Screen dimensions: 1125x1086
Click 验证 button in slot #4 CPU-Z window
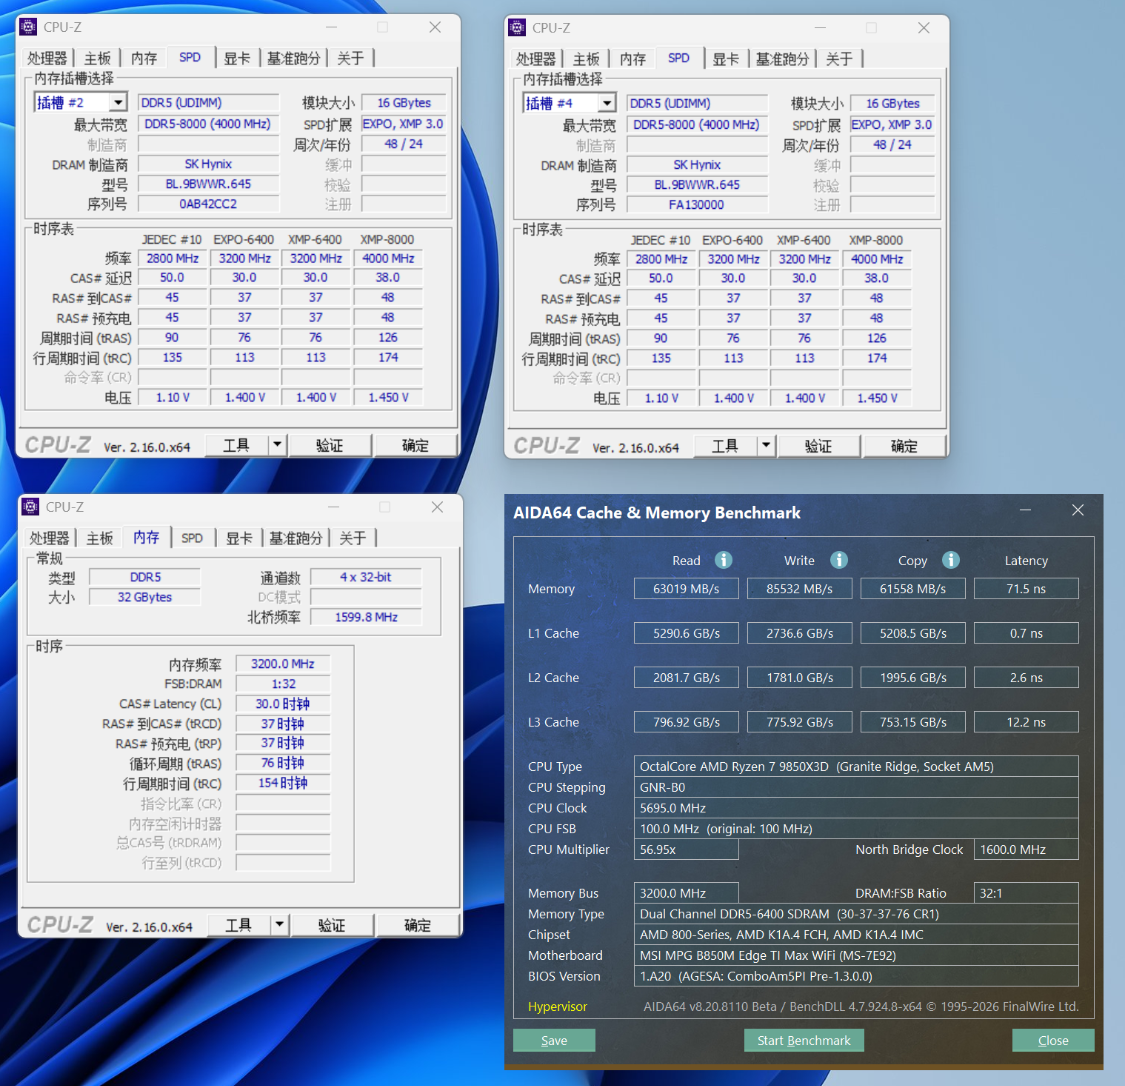pos(818,446)
